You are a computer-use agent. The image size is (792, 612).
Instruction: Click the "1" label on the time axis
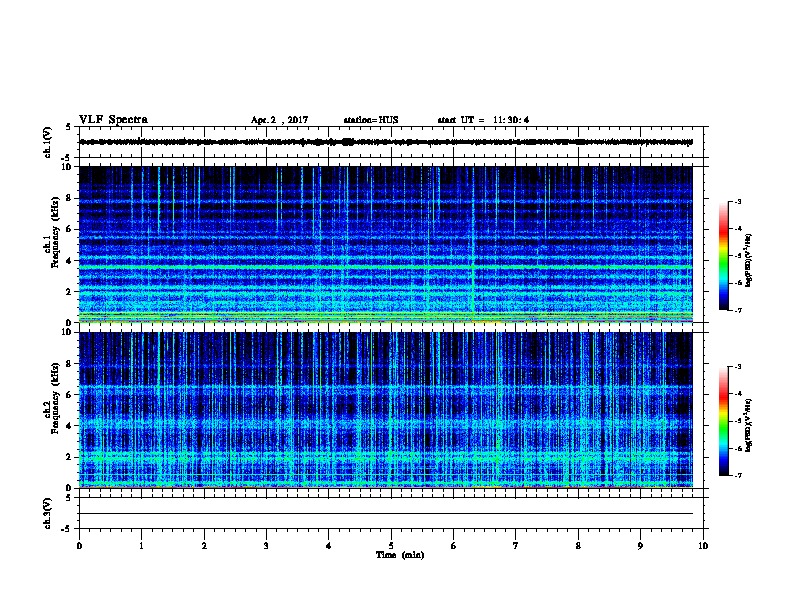(x=142, y=546)
